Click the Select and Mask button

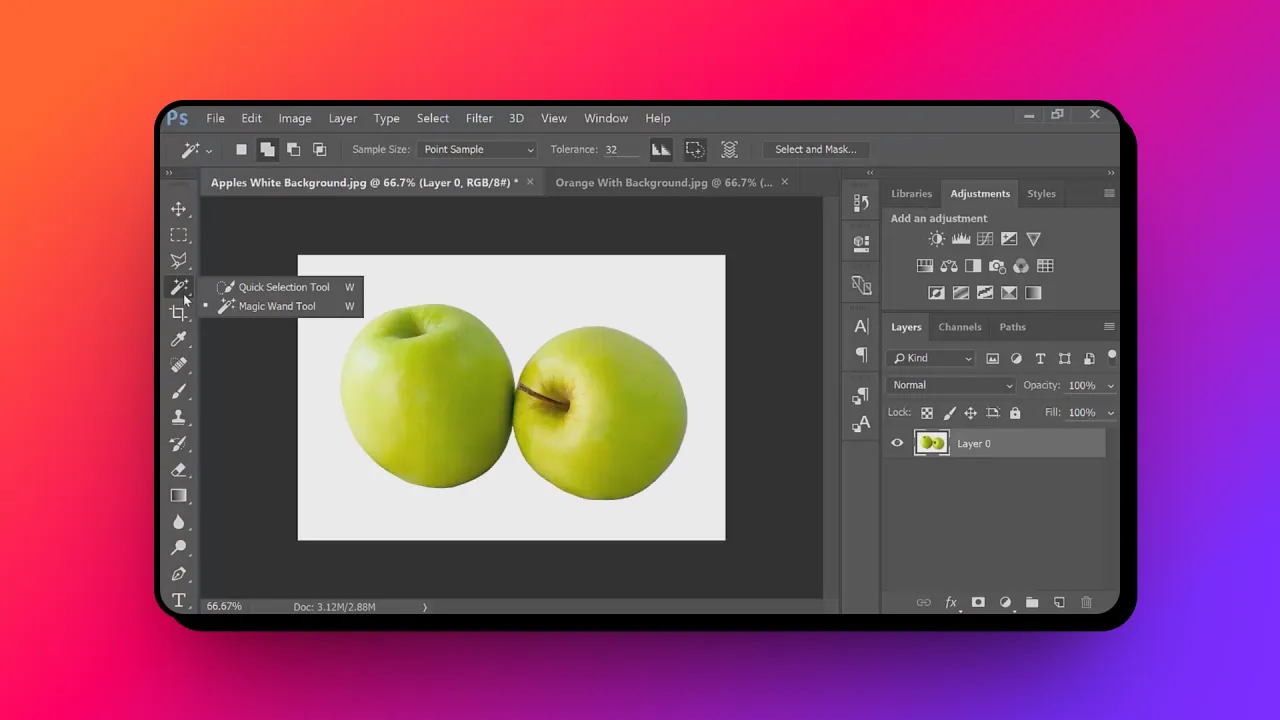point(816,149)
